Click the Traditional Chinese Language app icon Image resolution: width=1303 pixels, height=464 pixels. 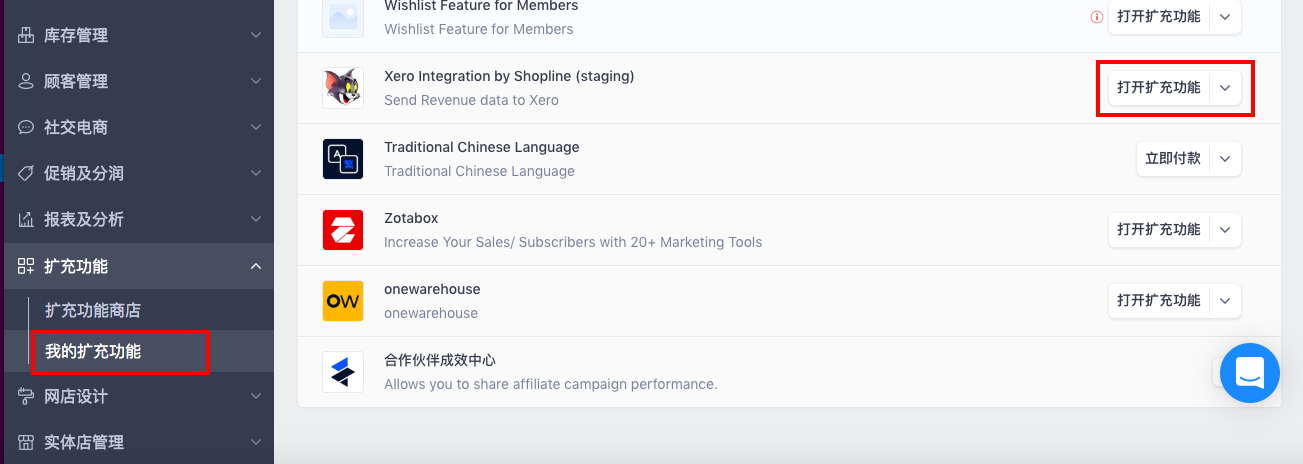tap(343, 159)
